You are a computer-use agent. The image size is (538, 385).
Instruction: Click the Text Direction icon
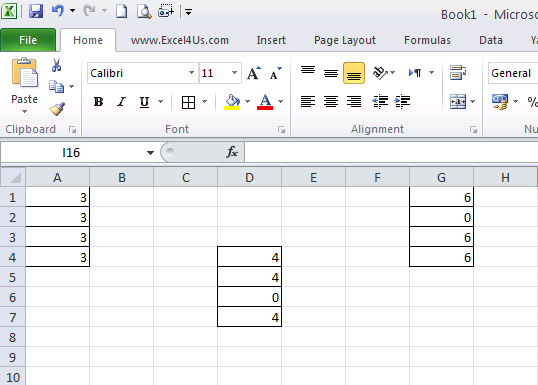point(415,73)
